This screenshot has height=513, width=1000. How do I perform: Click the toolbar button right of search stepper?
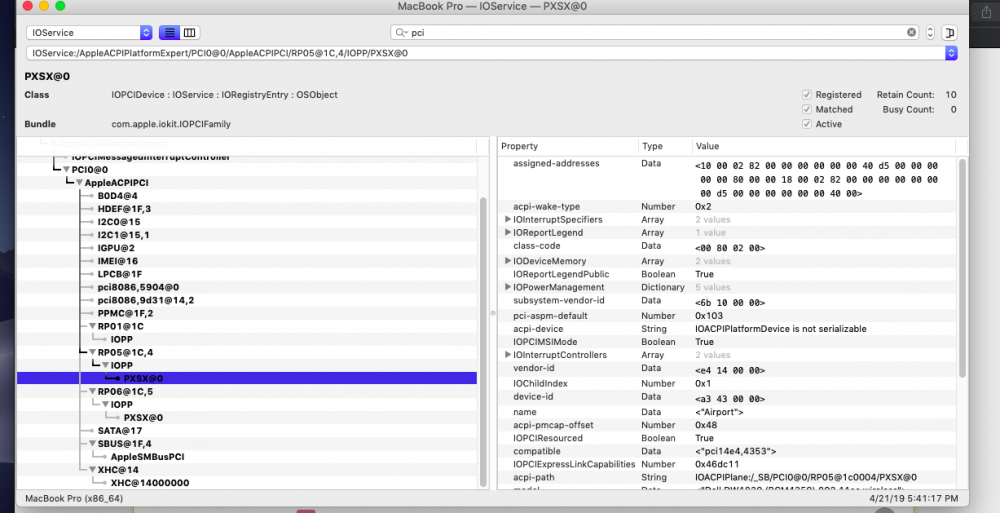click(x=949, y=33)
